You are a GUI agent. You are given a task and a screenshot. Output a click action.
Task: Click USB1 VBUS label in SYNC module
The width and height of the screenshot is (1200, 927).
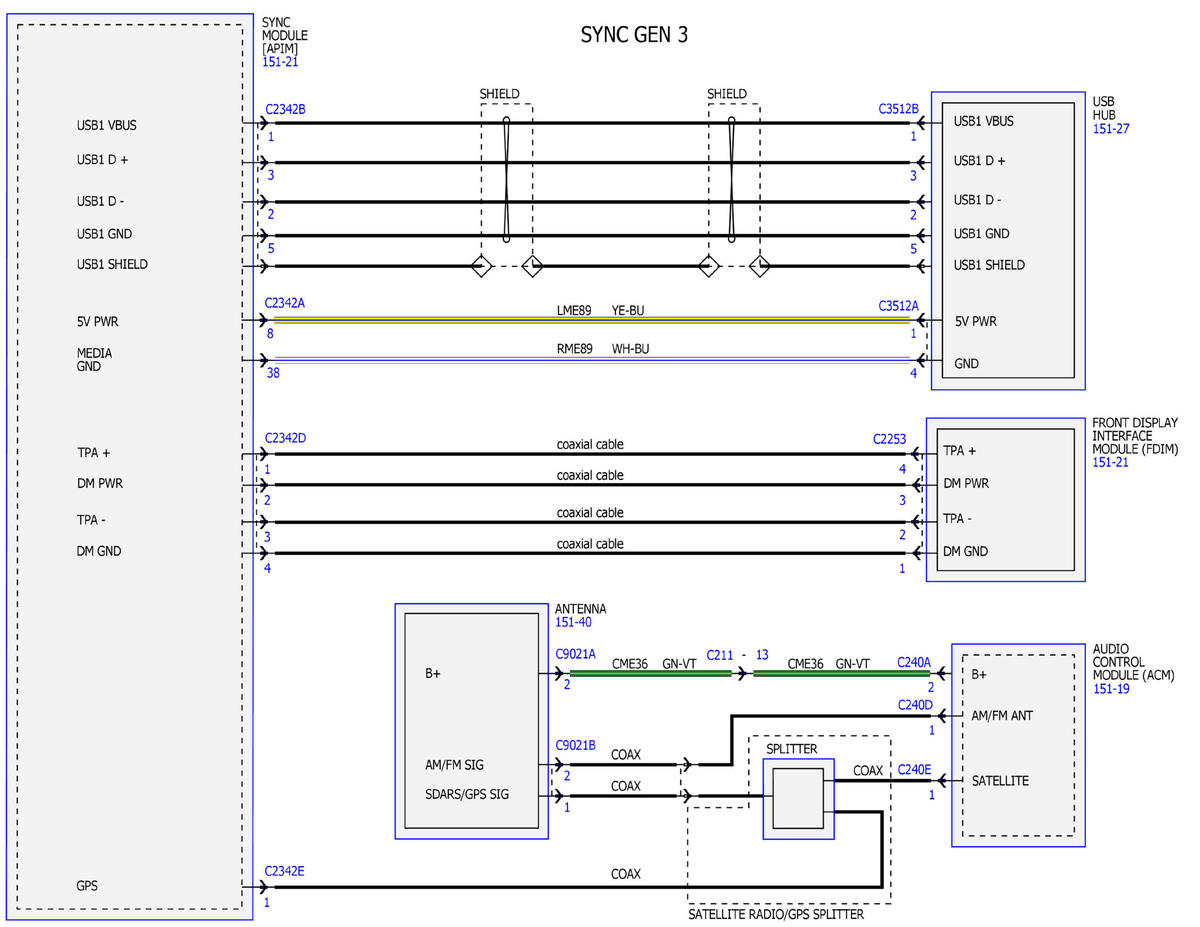pyautogui.click(x=106, y=125)
